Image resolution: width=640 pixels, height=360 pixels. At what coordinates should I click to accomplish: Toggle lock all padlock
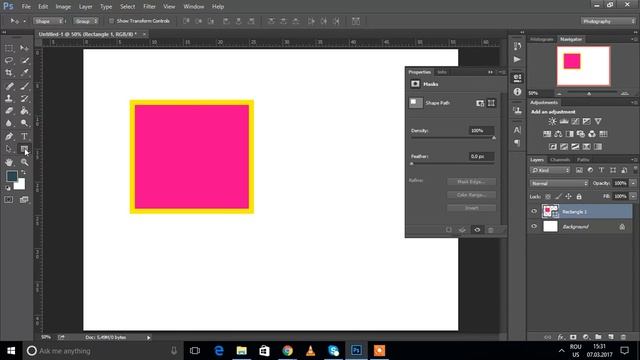click(579, 197)
